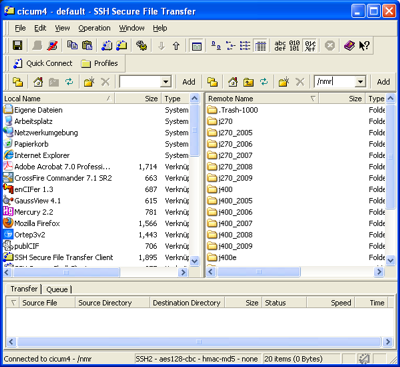Switch to Details view
Screen dimensions: 400x367
260,45
